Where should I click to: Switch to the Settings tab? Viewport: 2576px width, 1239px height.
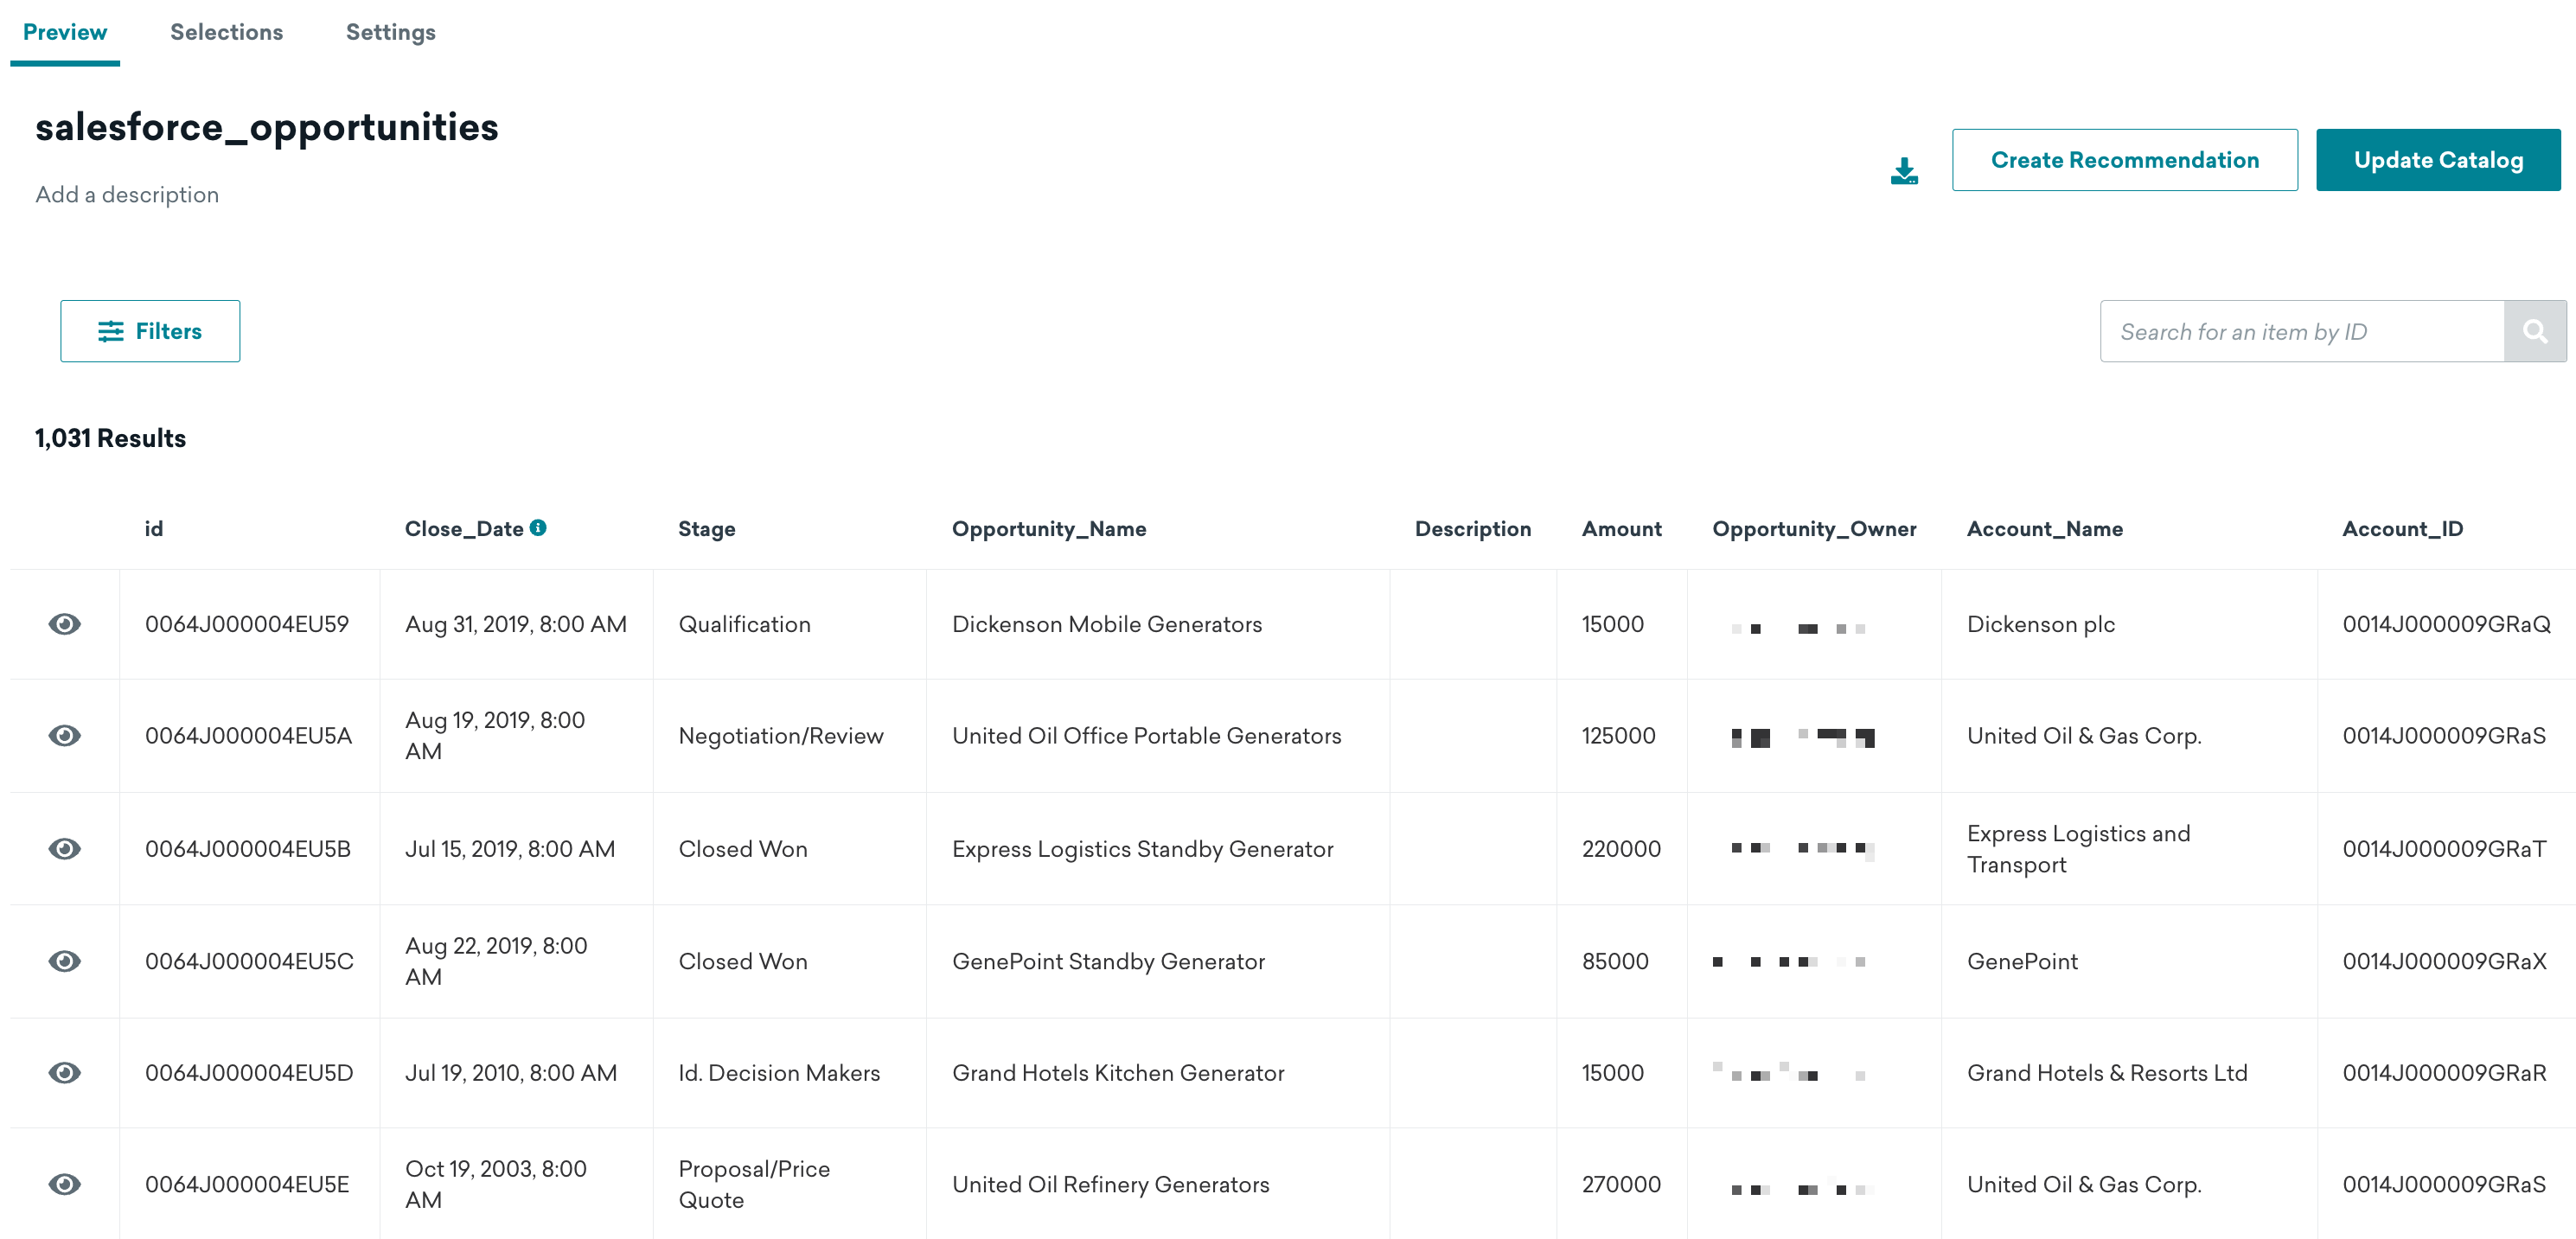point(391,31)
